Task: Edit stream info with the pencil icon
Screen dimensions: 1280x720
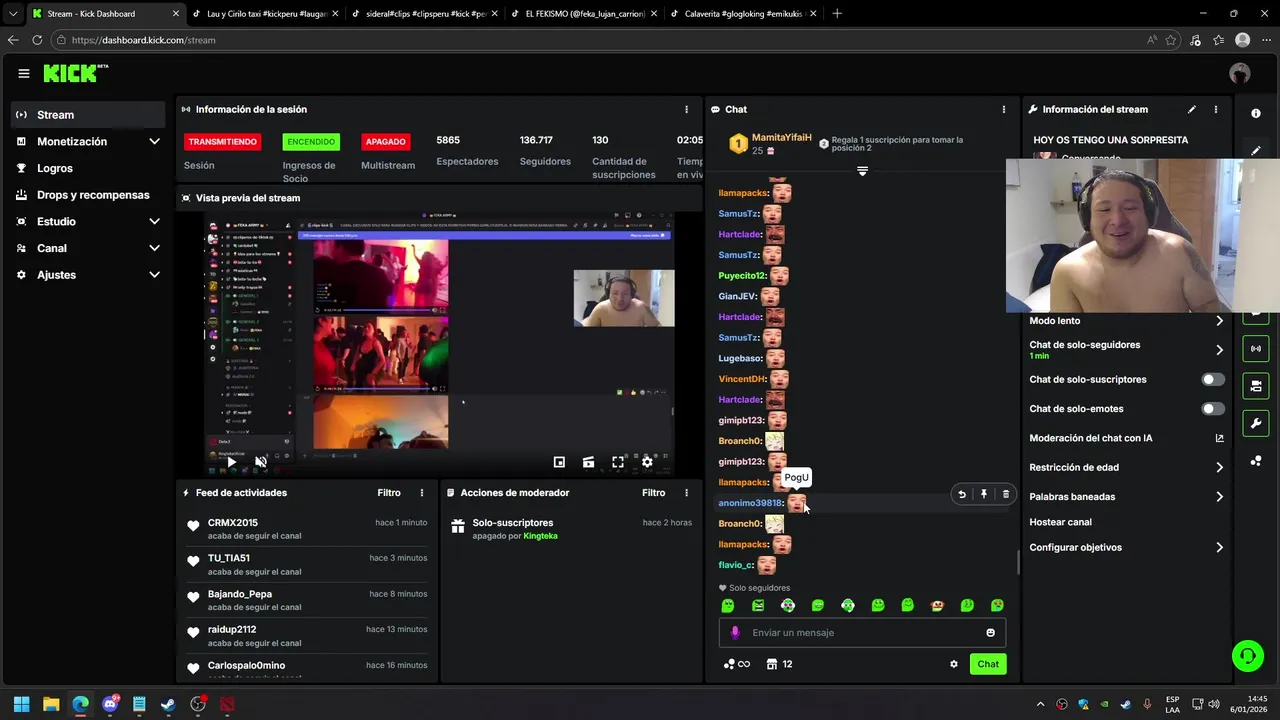Action: pyautogui.click(x=1192, y=109)
